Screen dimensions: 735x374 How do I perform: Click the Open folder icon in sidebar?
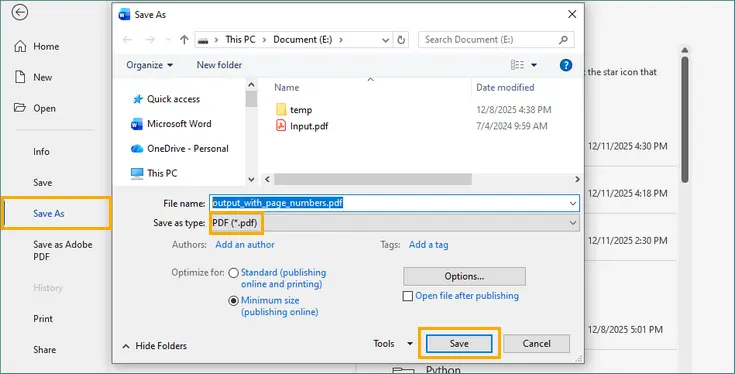click(x=20, y=108)
